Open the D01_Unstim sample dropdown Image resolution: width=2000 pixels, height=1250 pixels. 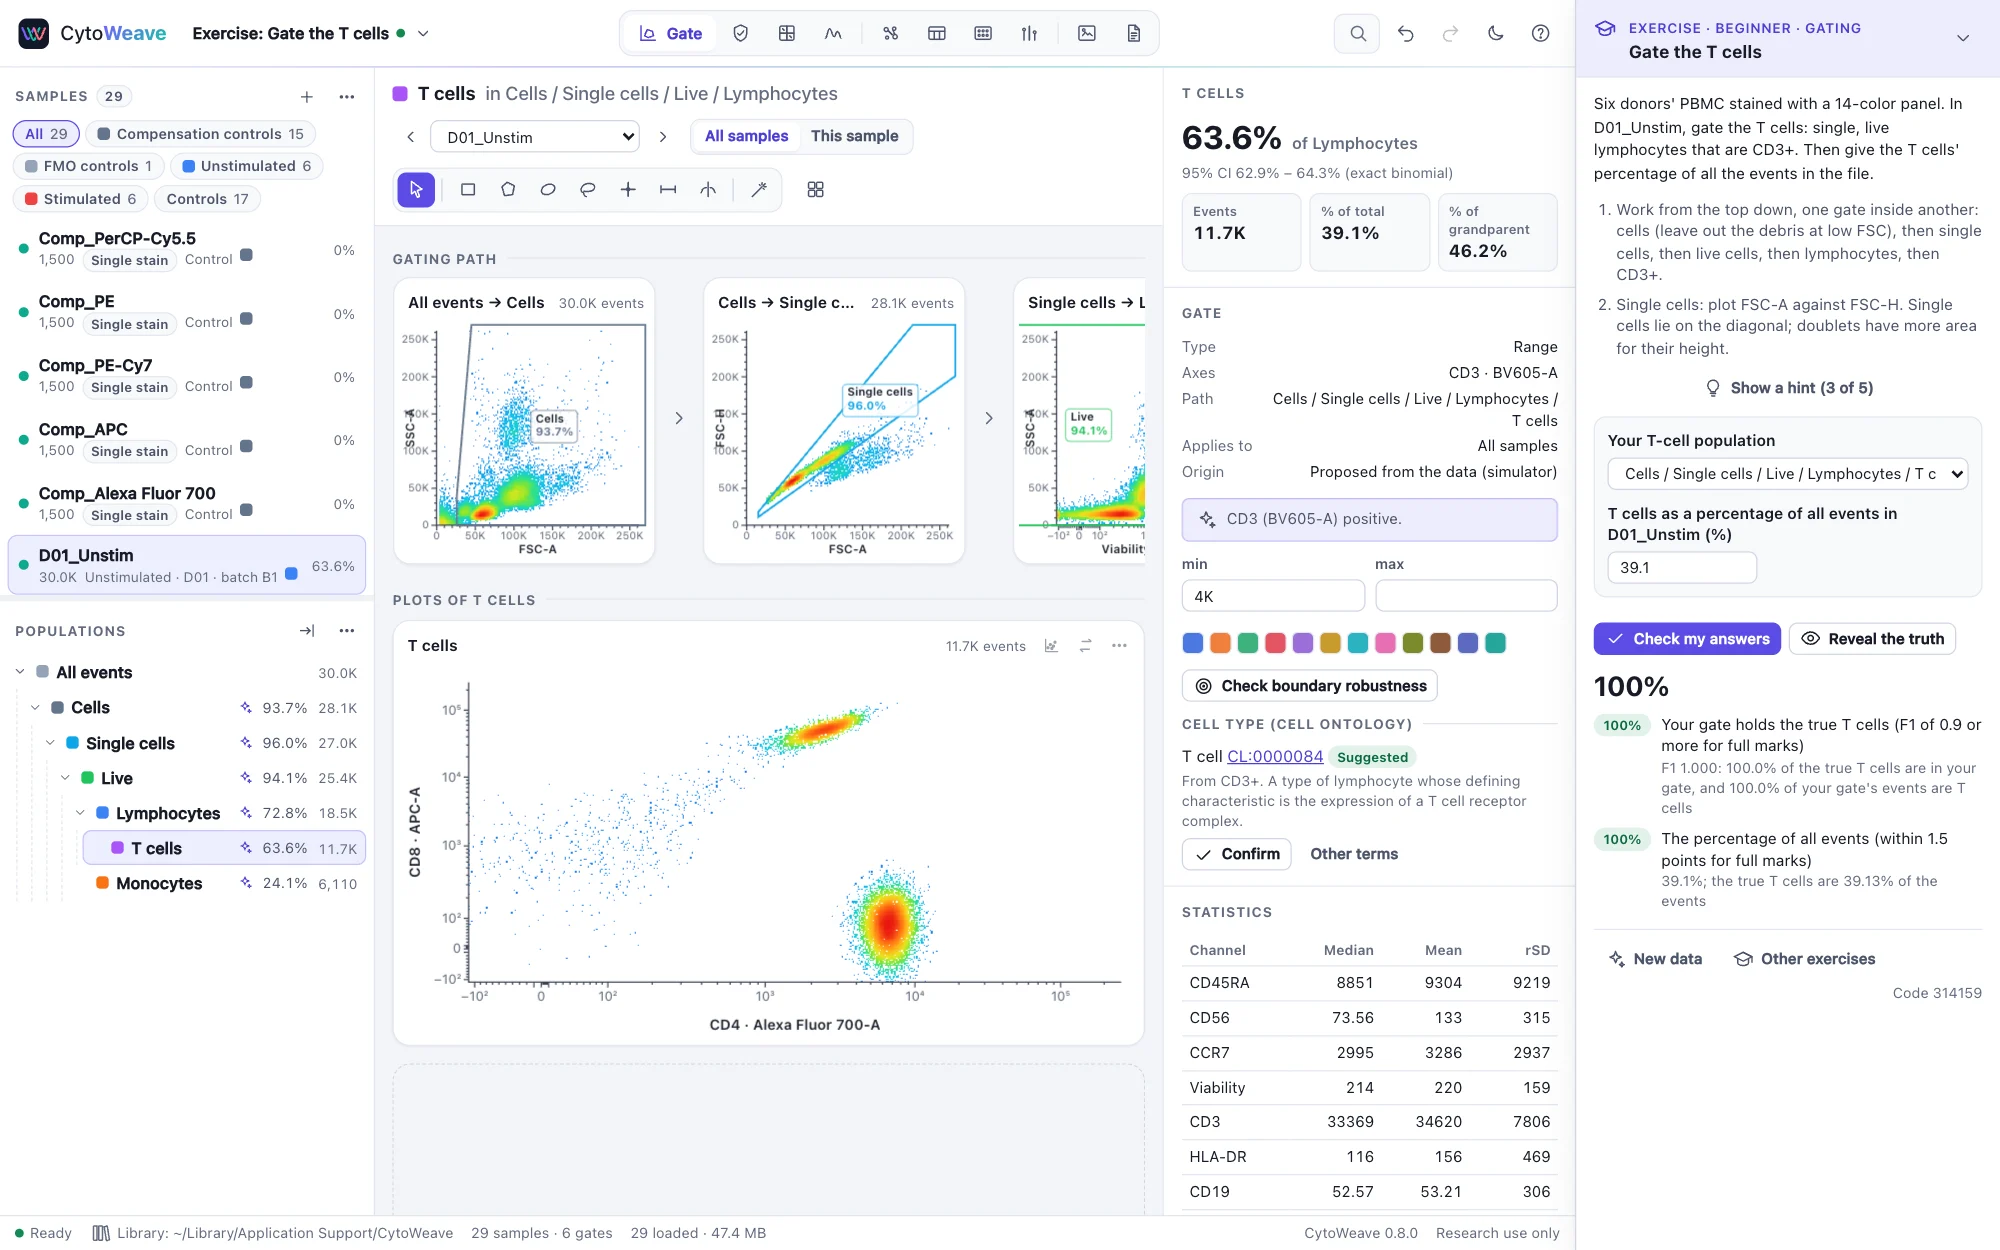[534, 137]
